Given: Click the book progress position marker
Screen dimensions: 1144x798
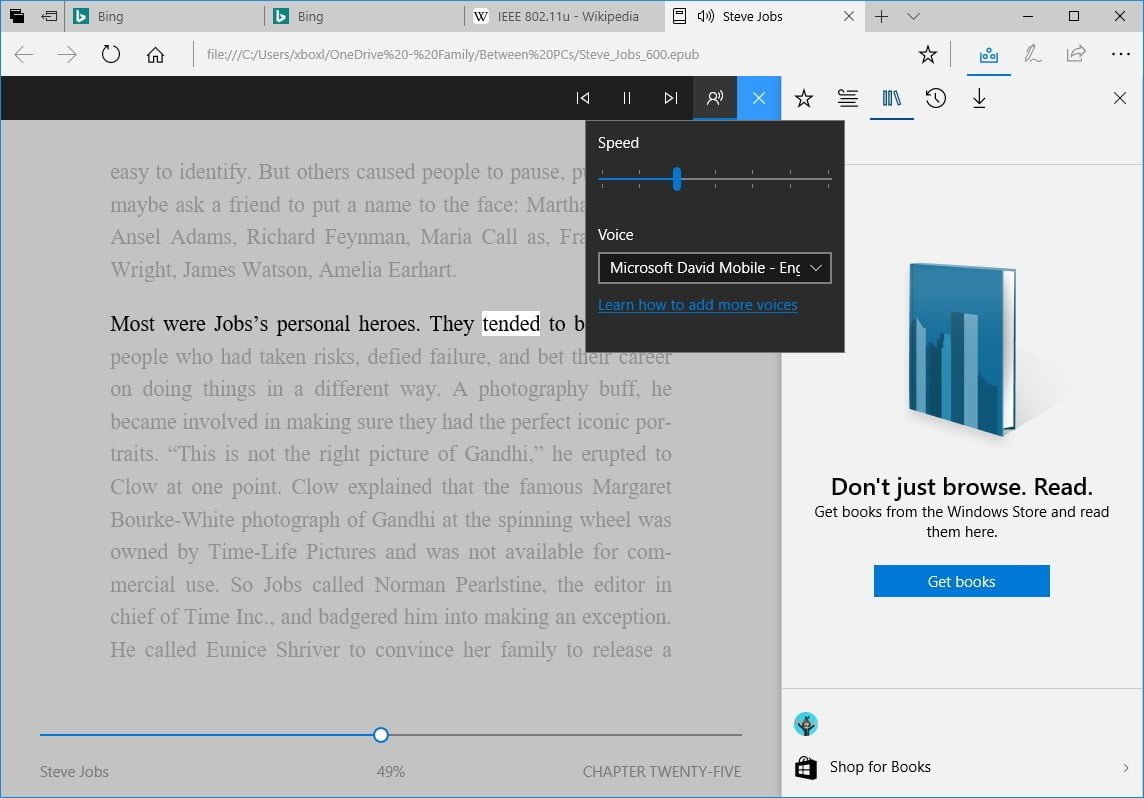Looking at the screenshot, I should pyautogui.click(x=381, y=735).
